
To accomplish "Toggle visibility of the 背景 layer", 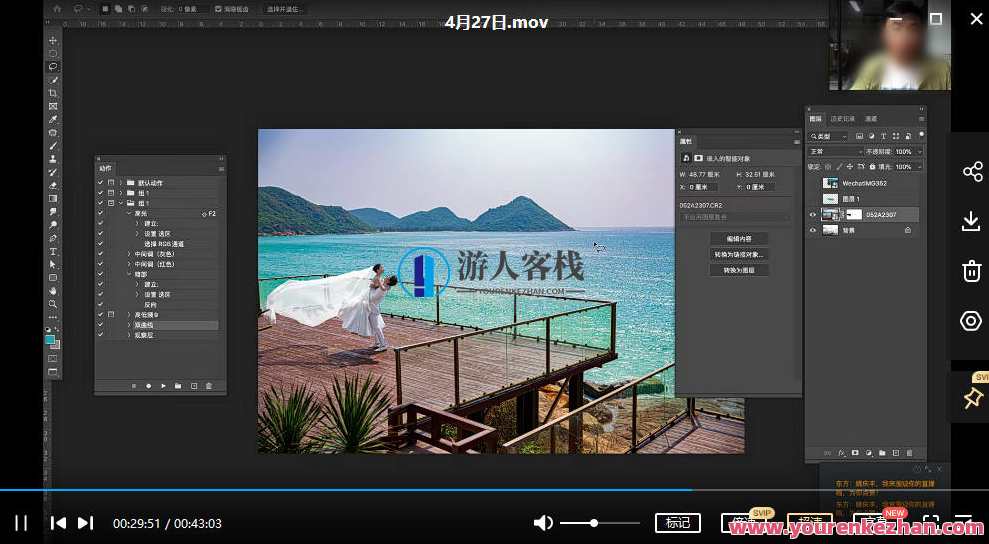I will tap(812, 230).
